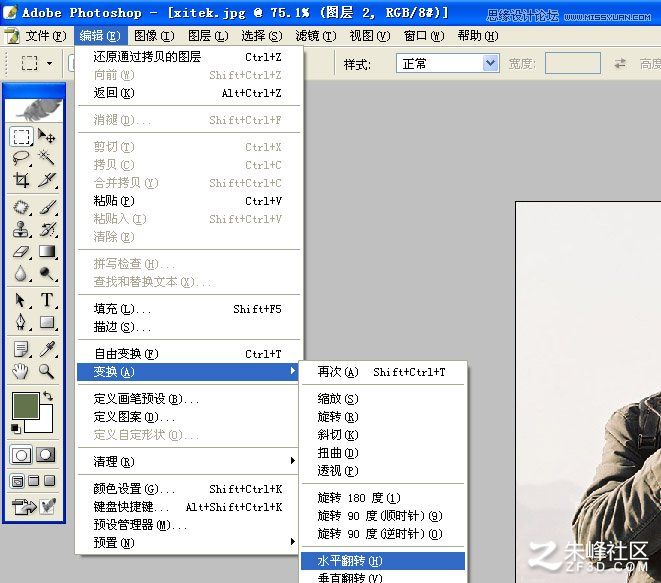Choose 粘贴(P) from edit menu
The width and height of the screenshot is (661, 583).
187,201
